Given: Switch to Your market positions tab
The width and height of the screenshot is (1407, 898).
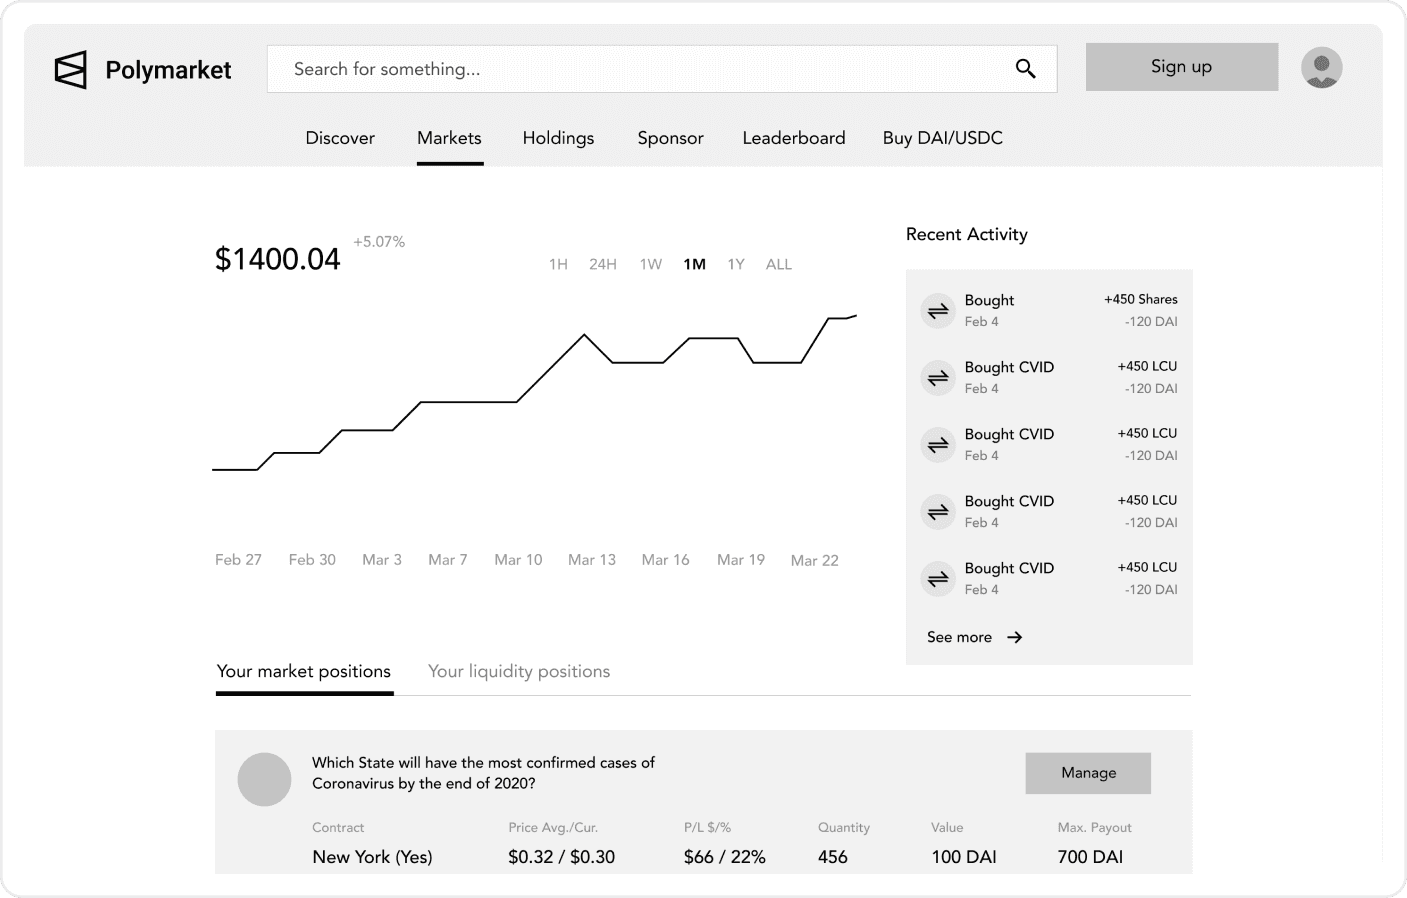Looking at the screenshot, I should pos(304,671).
